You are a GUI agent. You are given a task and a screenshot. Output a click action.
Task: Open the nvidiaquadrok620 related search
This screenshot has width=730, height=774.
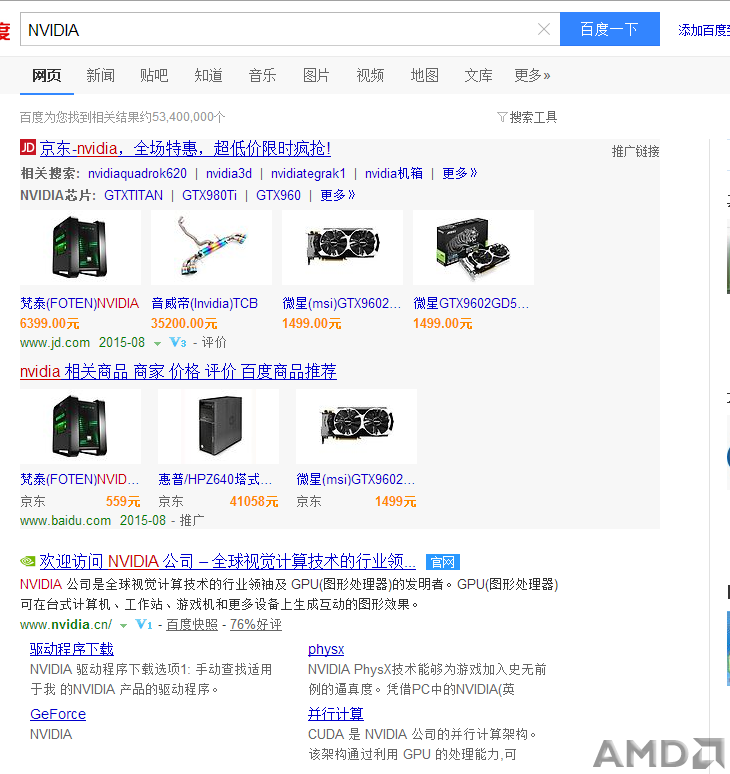click(137, 173)
